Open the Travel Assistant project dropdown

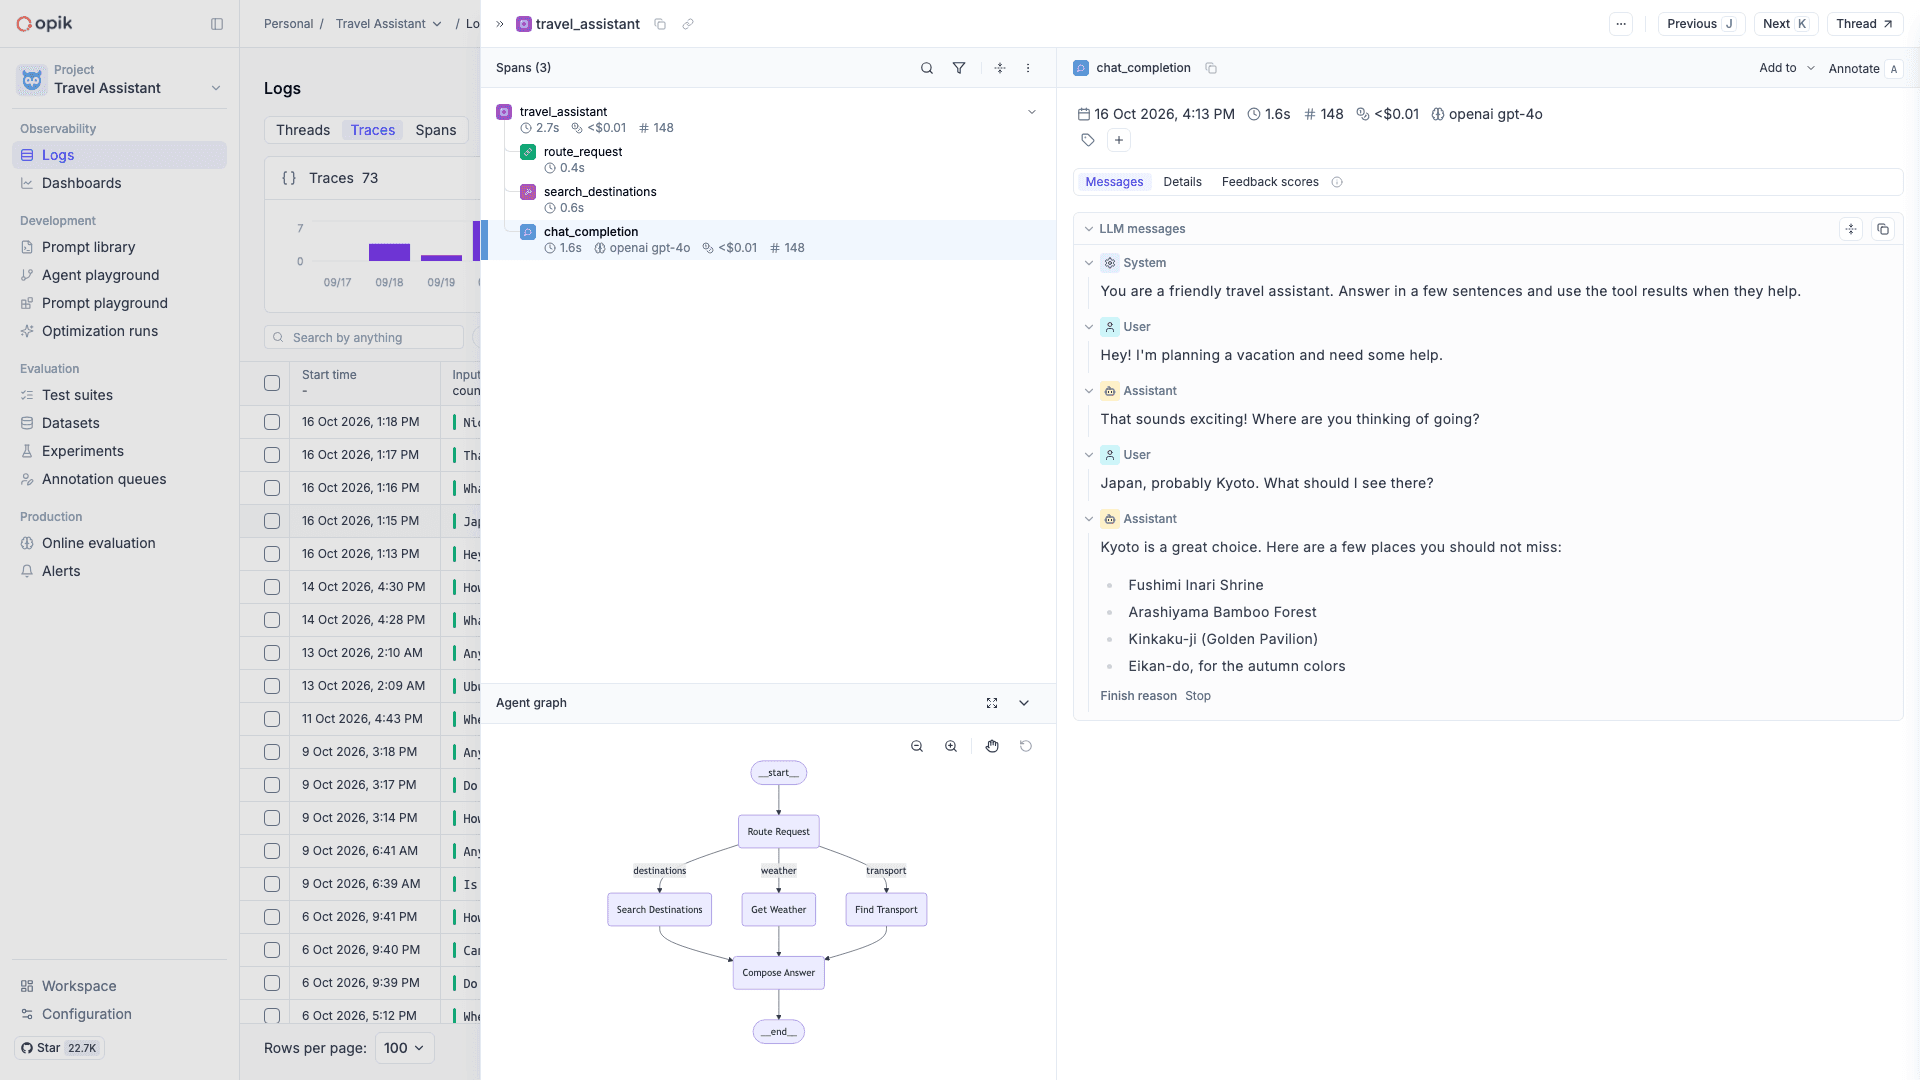(x=120, y=80)
